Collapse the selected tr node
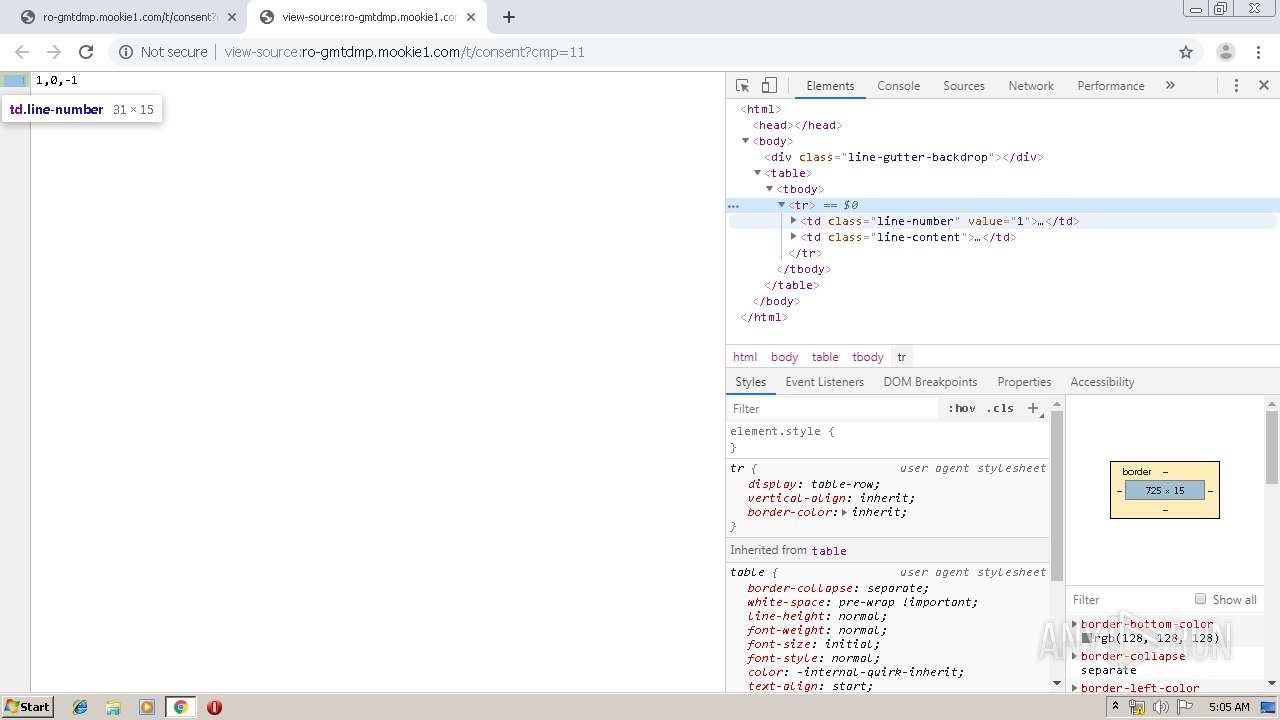This screenshot has width=1280, height=720. click(x=782, y=205)
